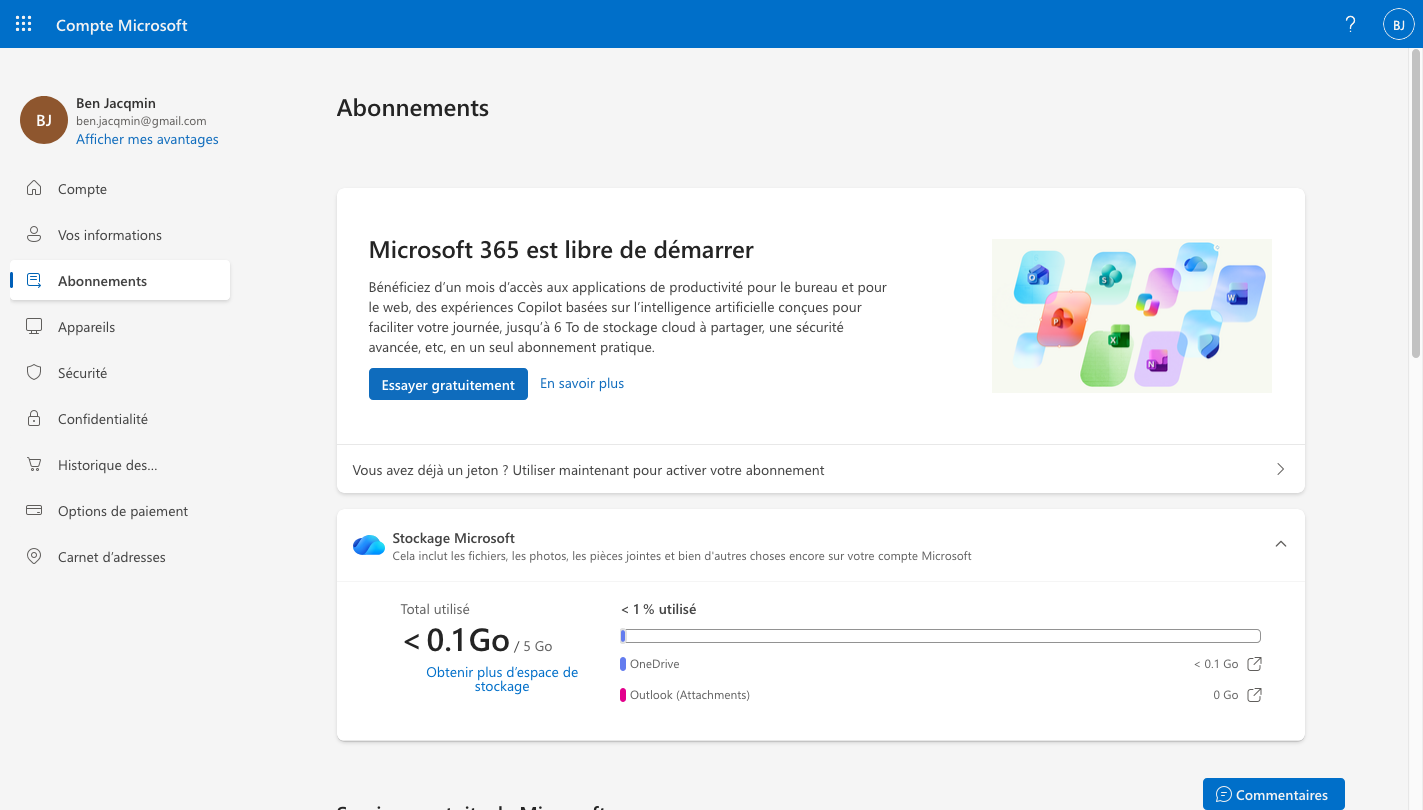1423x810 pixels.
Task: Click the 'Abonnements' page title
Action: [413, 108]
